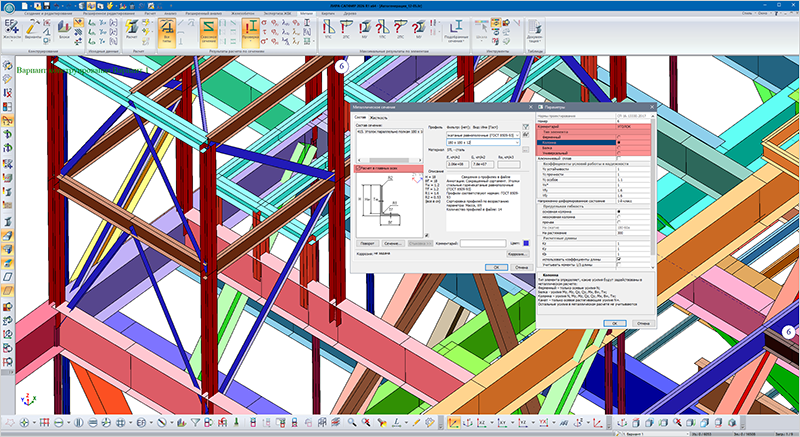Image resolution: width=800 pixels, height=437 pixels.
Task: Click the magnifier zoom icon in the bottom toolbar
Action: [352, 423]
